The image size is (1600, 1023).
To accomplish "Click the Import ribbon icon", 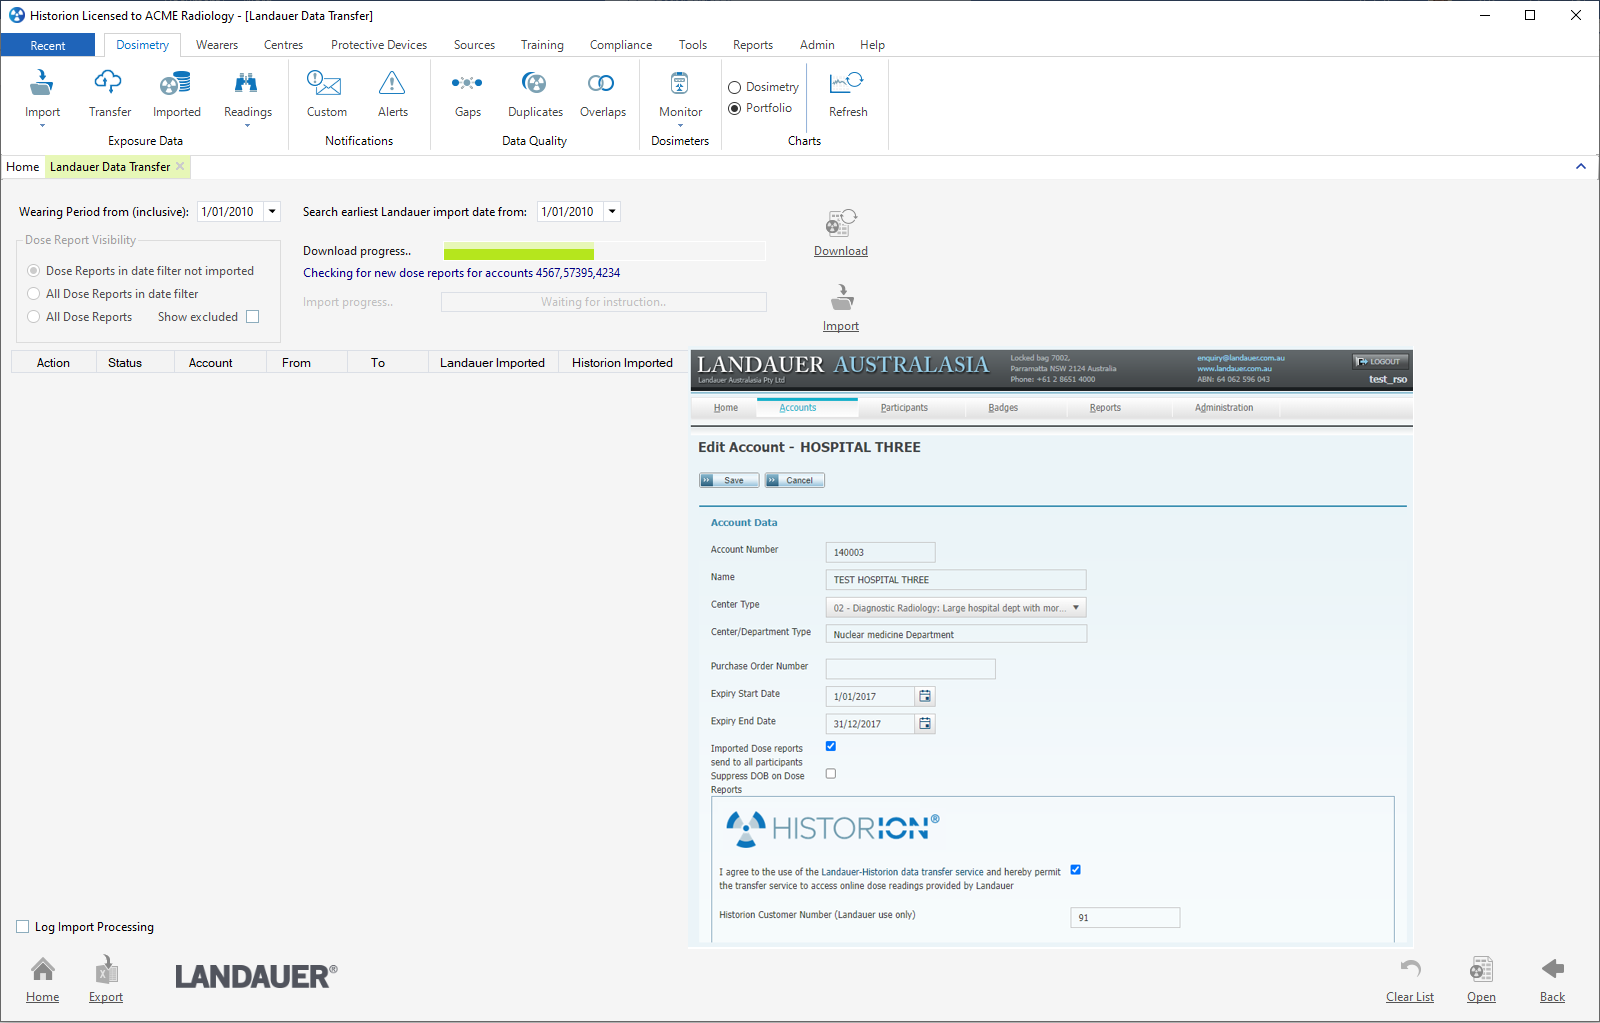I will coord(42,82).
